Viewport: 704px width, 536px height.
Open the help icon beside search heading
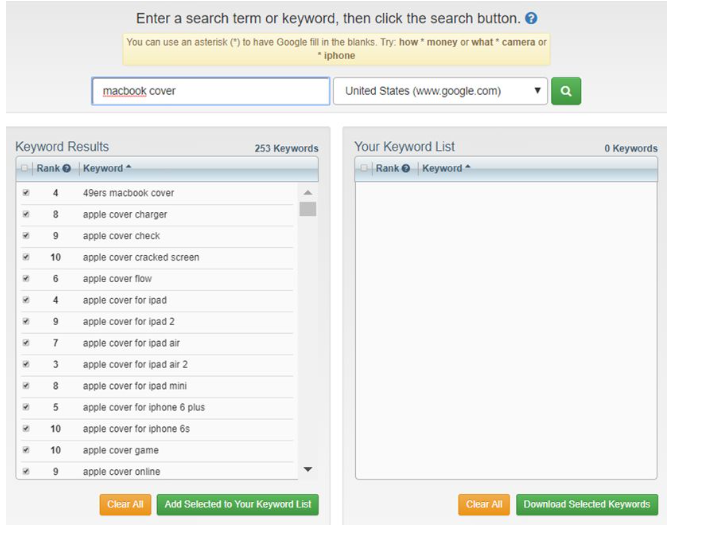click(531, 18)
